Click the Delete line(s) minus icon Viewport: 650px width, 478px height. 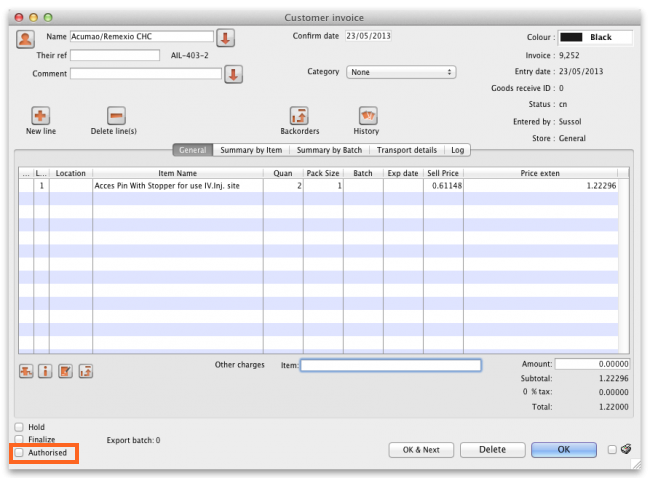click(115, 116)
